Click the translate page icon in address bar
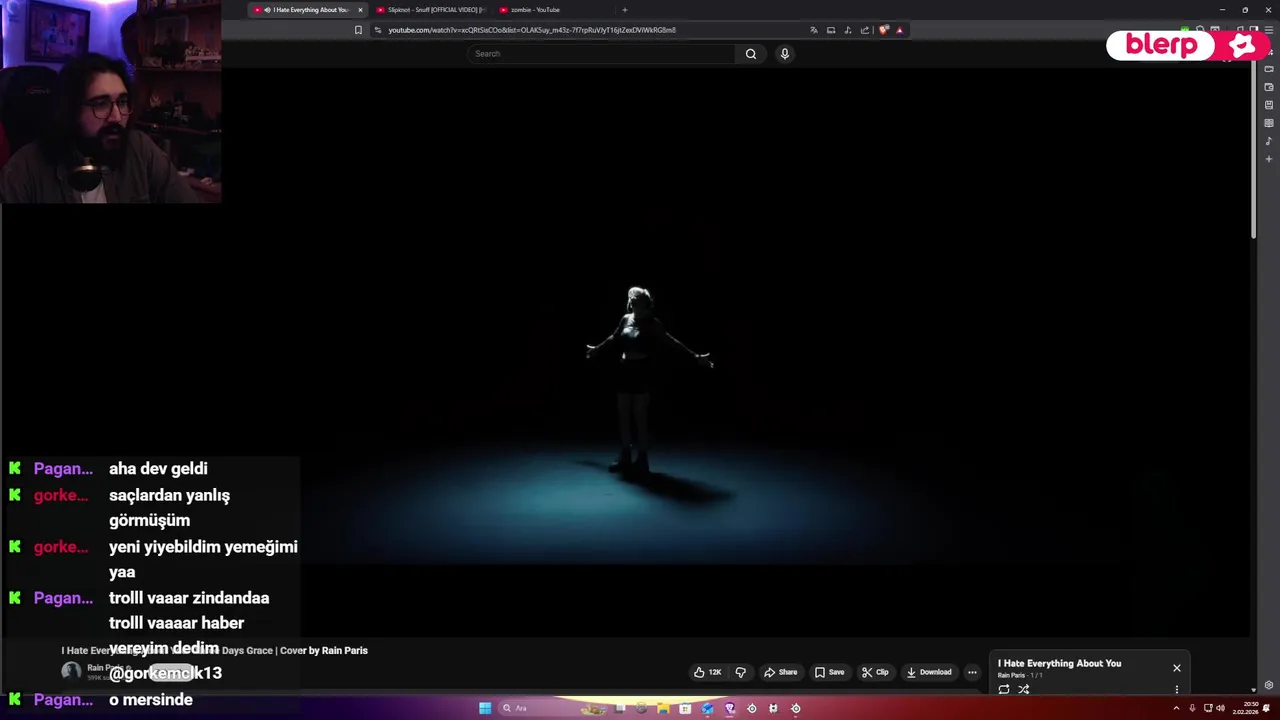Image resolution: width=1280 pixels, height=720 pixels. pos(814,30)
